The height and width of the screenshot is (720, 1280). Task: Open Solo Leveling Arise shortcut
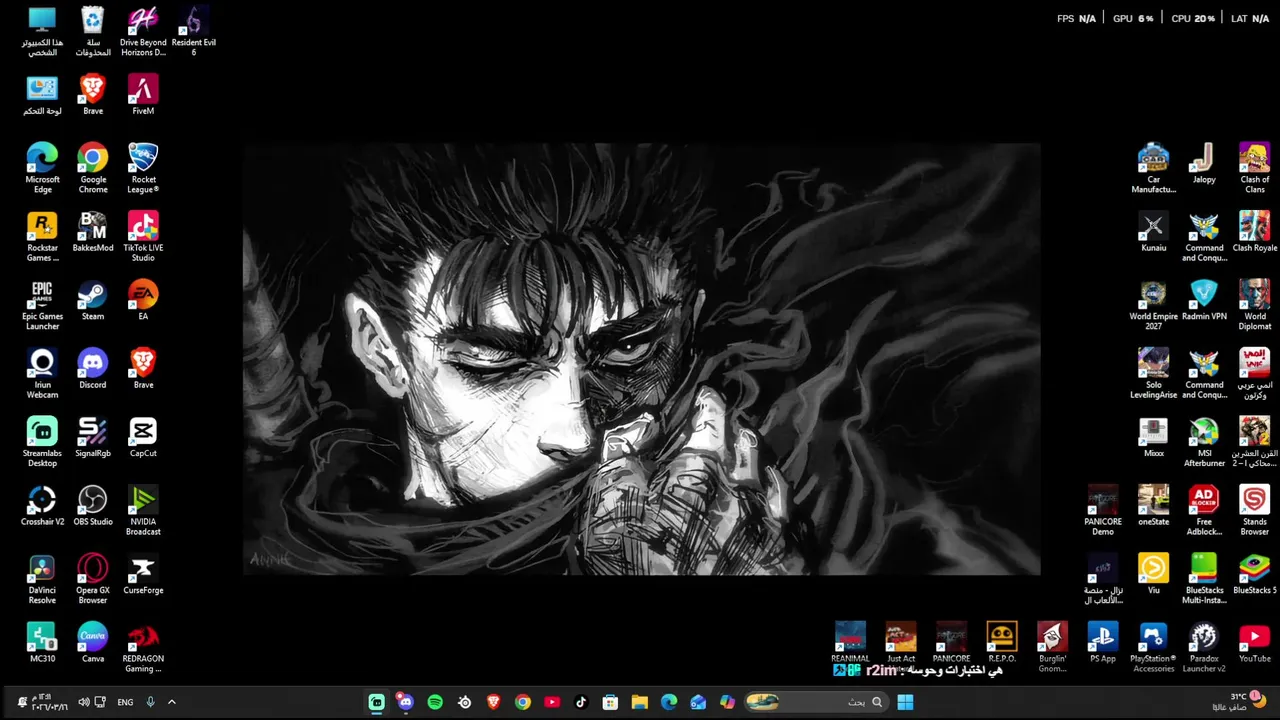click(1153, 374)
